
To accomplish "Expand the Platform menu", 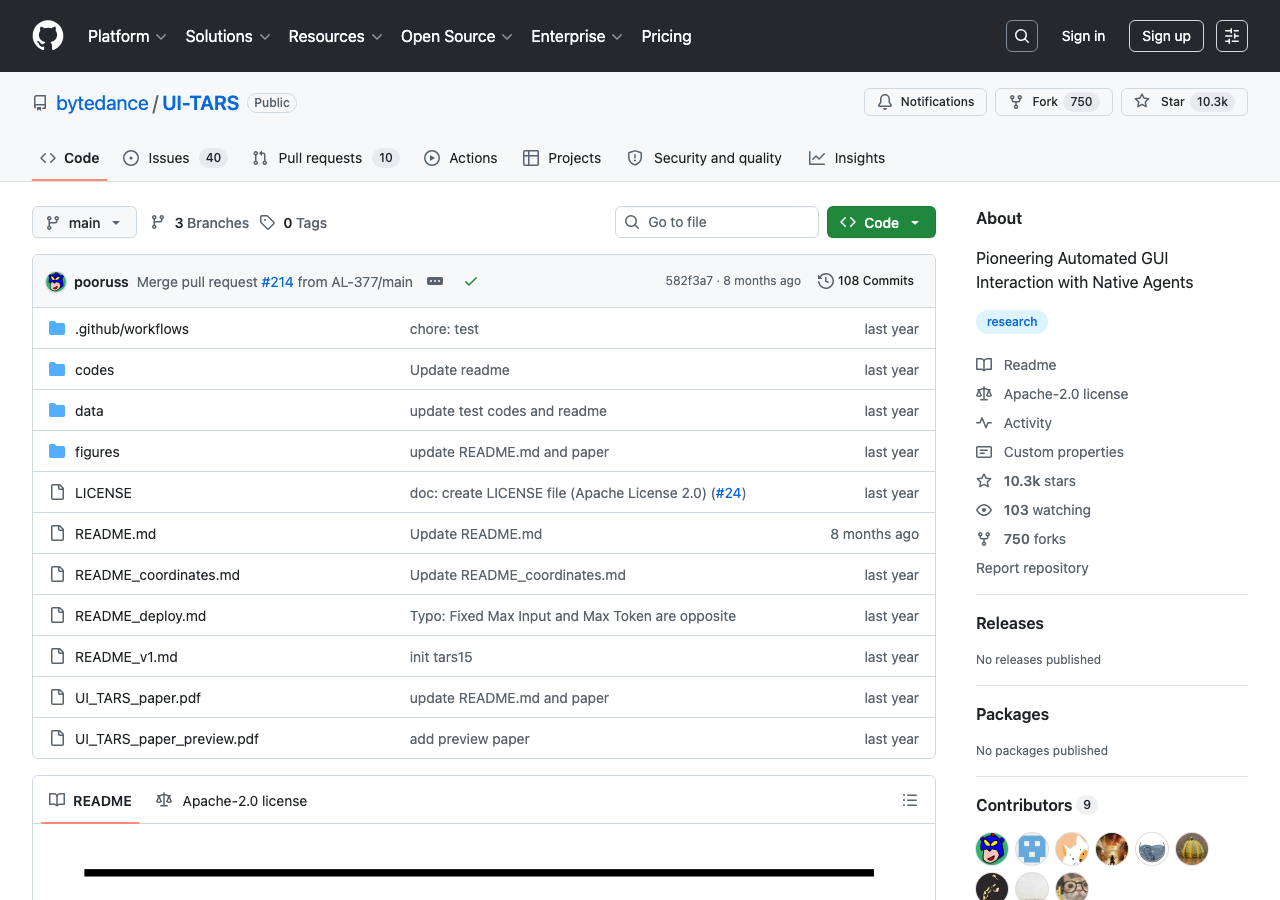I will (127, 36).
